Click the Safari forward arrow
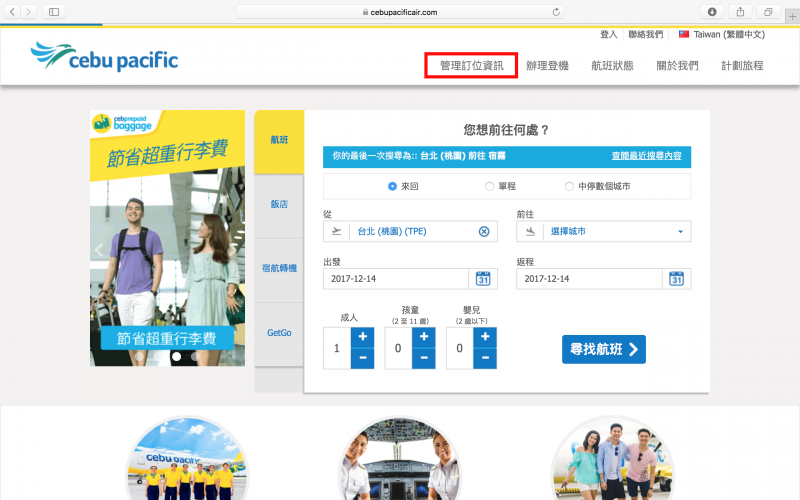This screenshot has width=800, height=500. 29,12
